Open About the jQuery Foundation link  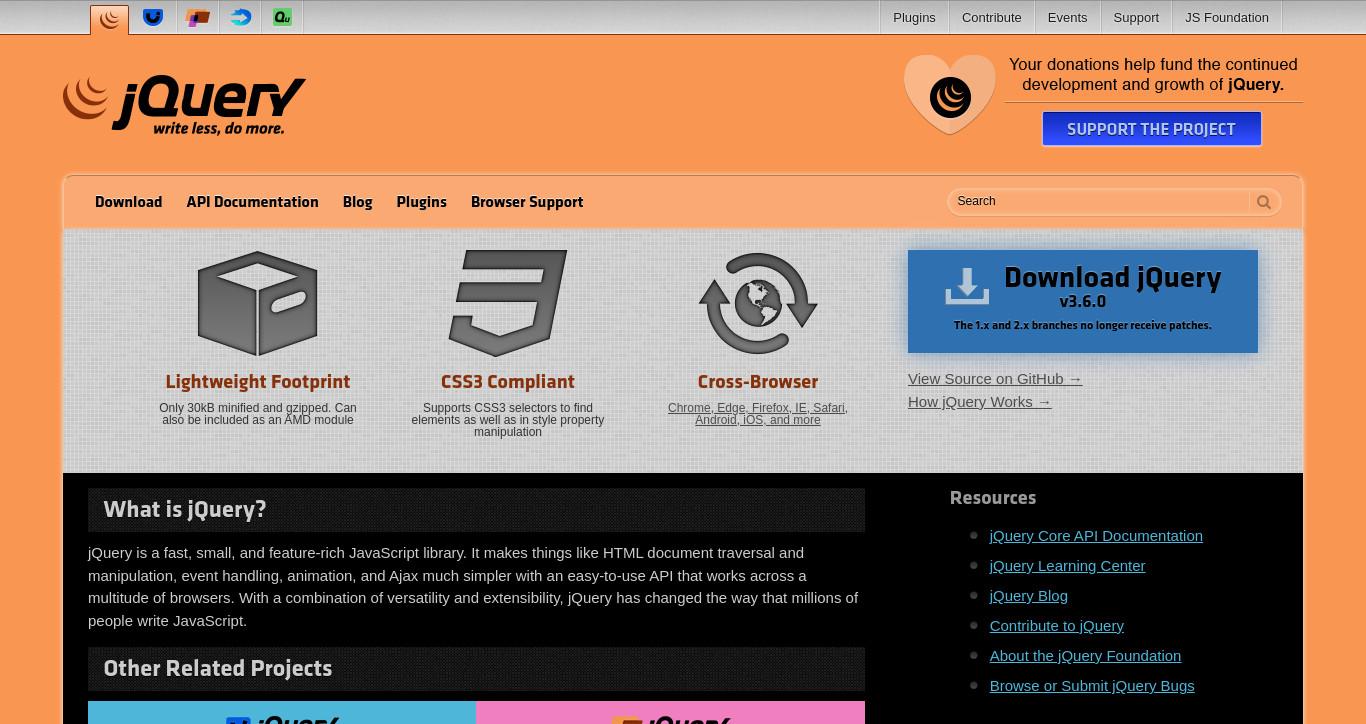[x=1085, y=656]
